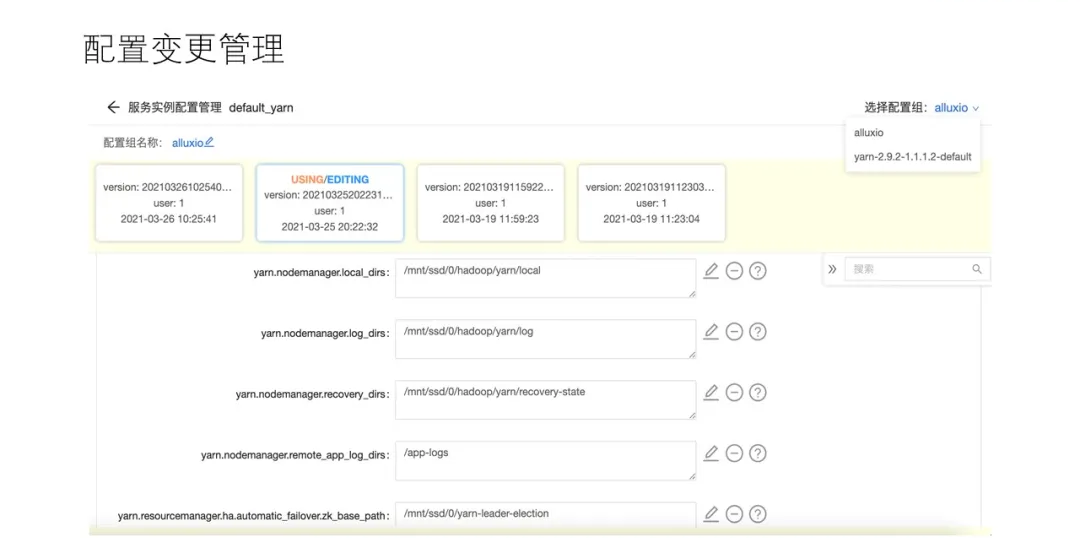Edit yarn.nodemanager.log_dirs with pencil icon
Screen dimensions: 1080x538
[x=711, y=332]
